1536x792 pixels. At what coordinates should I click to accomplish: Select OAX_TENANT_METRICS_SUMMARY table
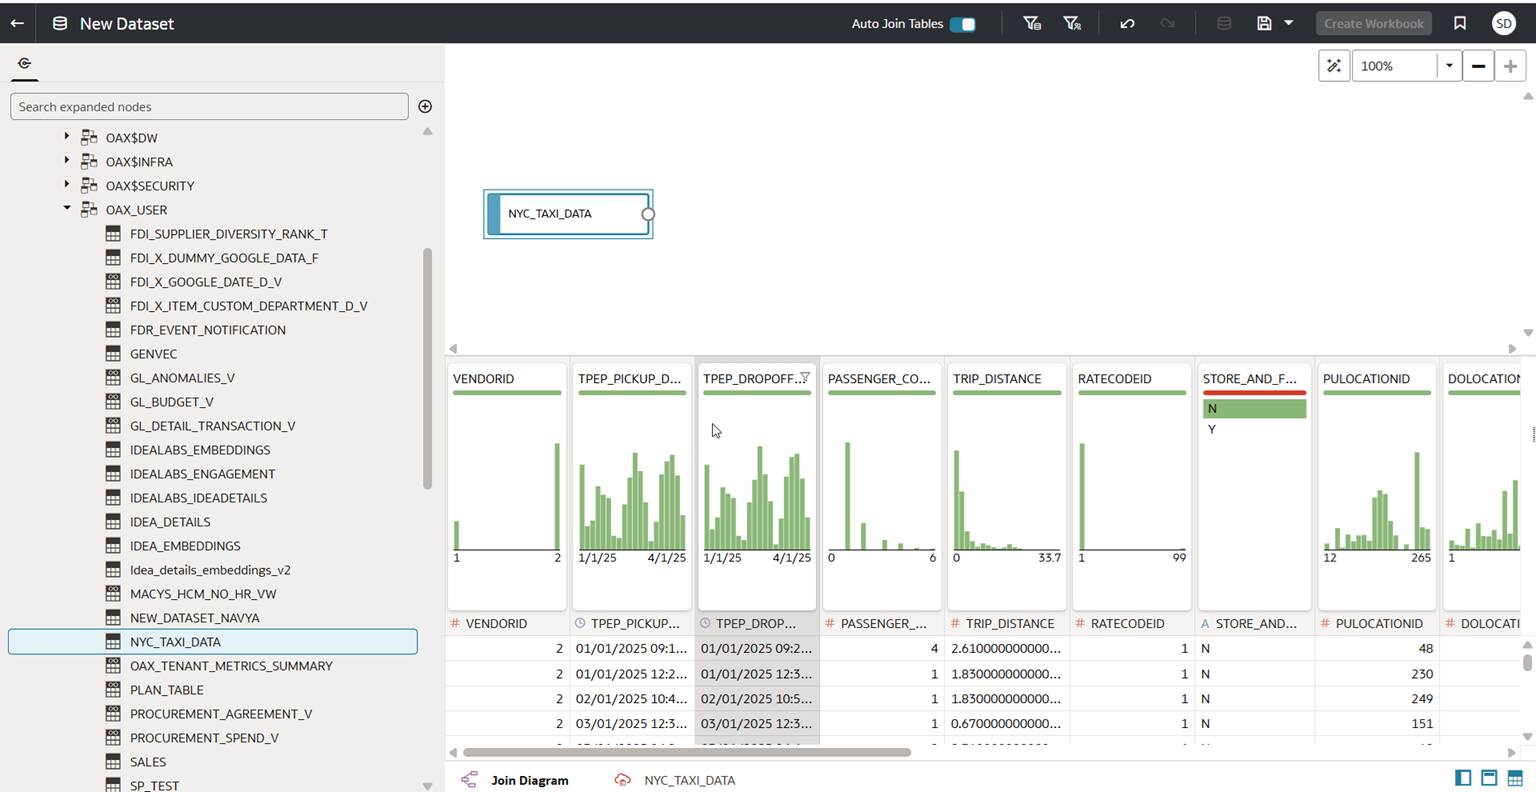[231, 666]
